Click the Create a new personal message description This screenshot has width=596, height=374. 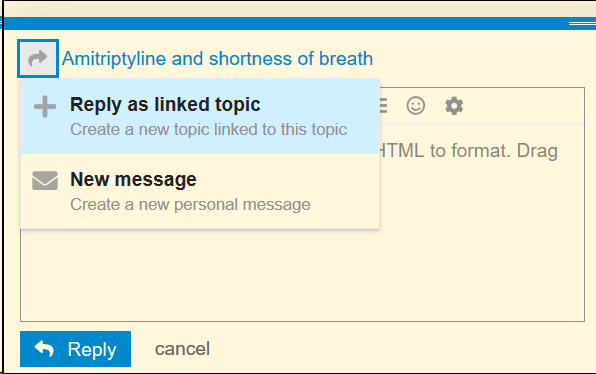(190, 204)
